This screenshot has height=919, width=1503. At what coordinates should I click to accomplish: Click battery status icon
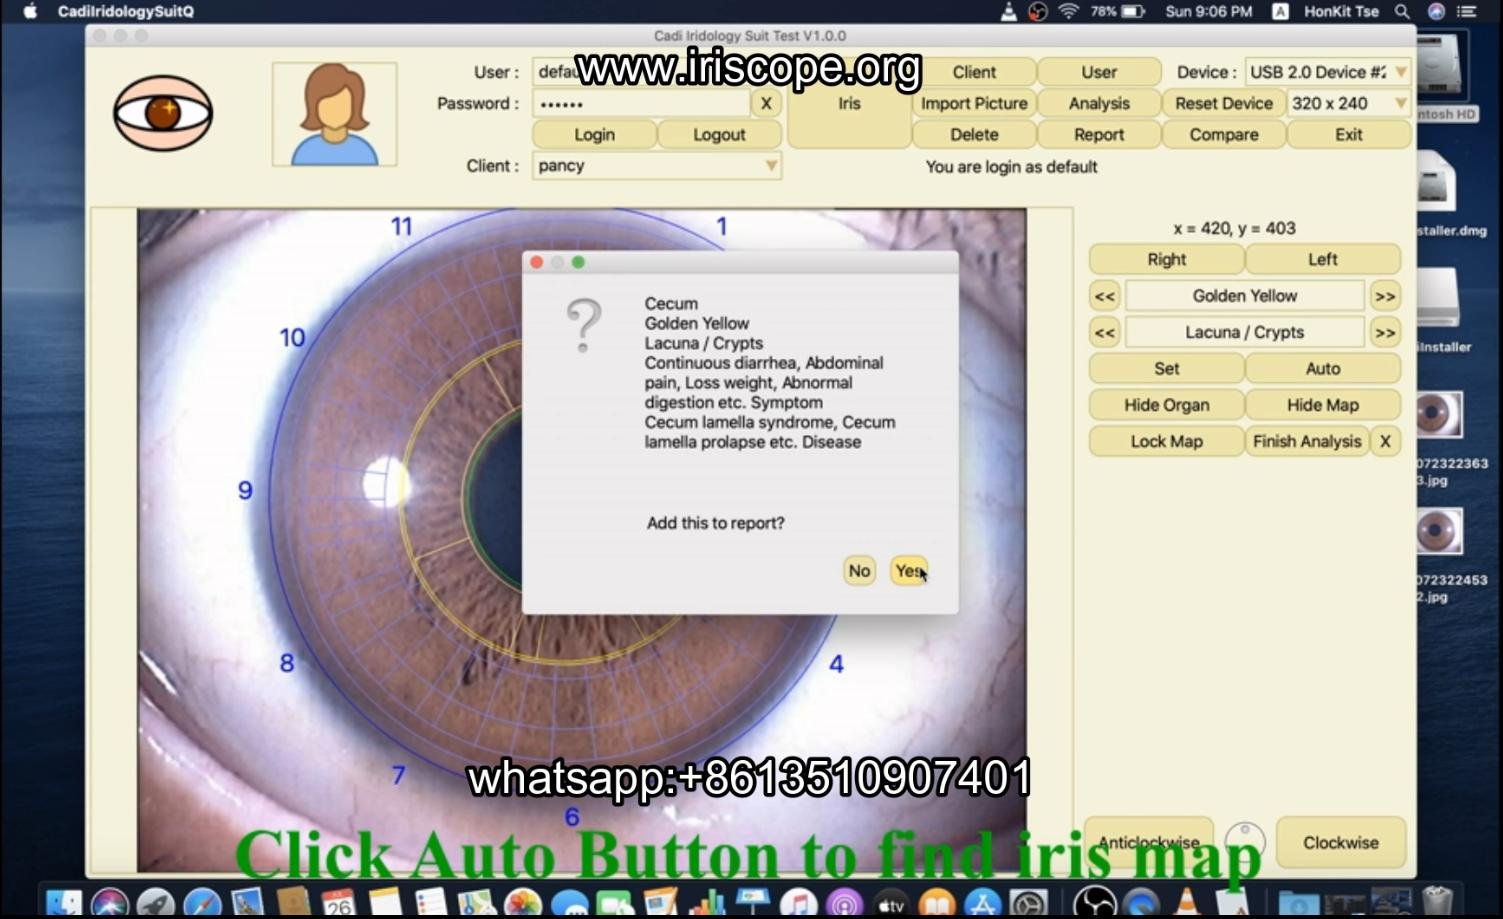[x=1133, y=12]
